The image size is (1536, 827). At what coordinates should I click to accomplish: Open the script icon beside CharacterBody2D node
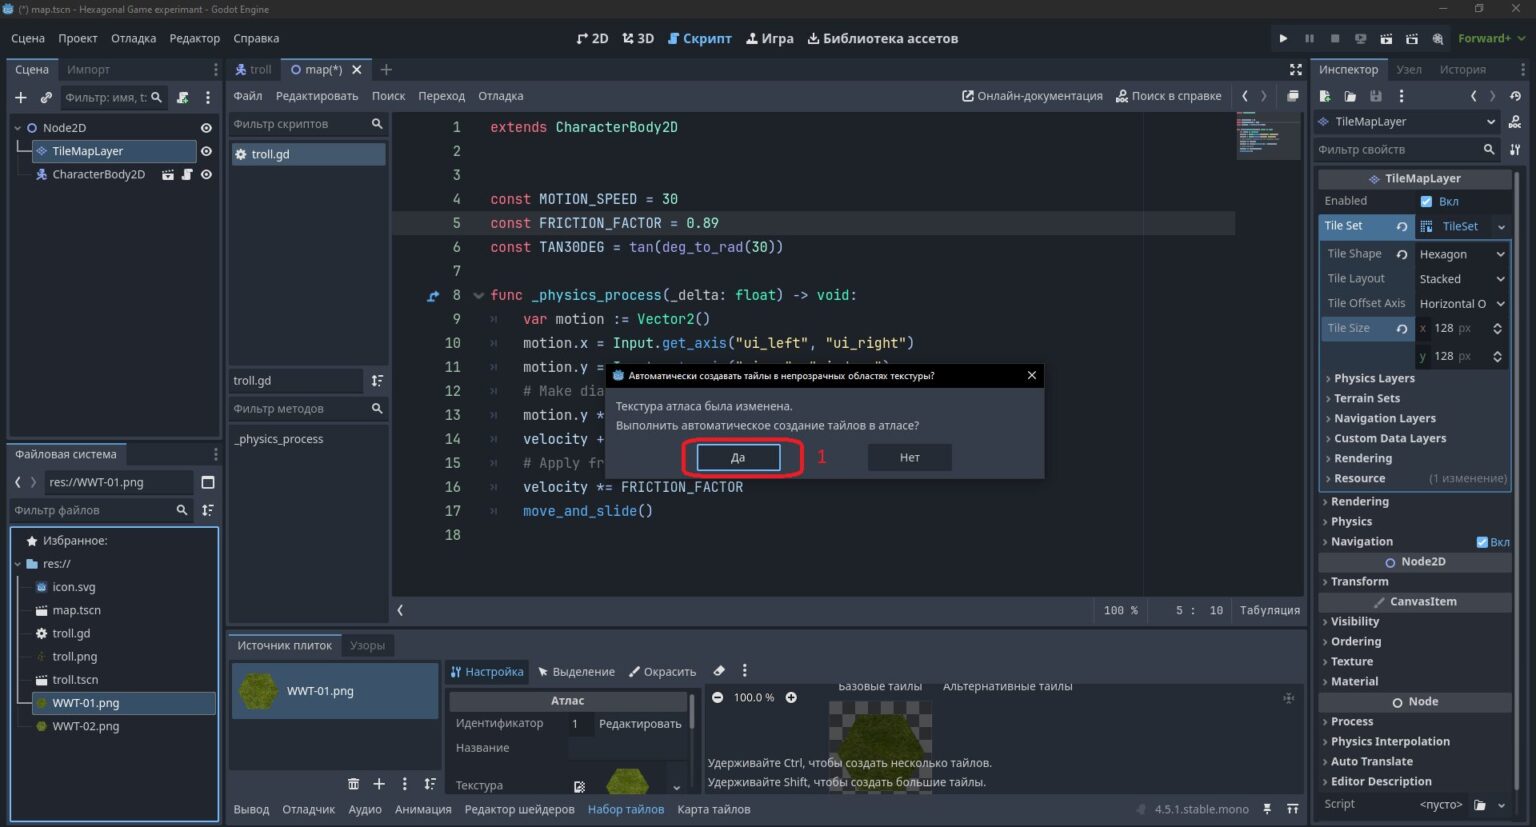[x=187, y=174]
